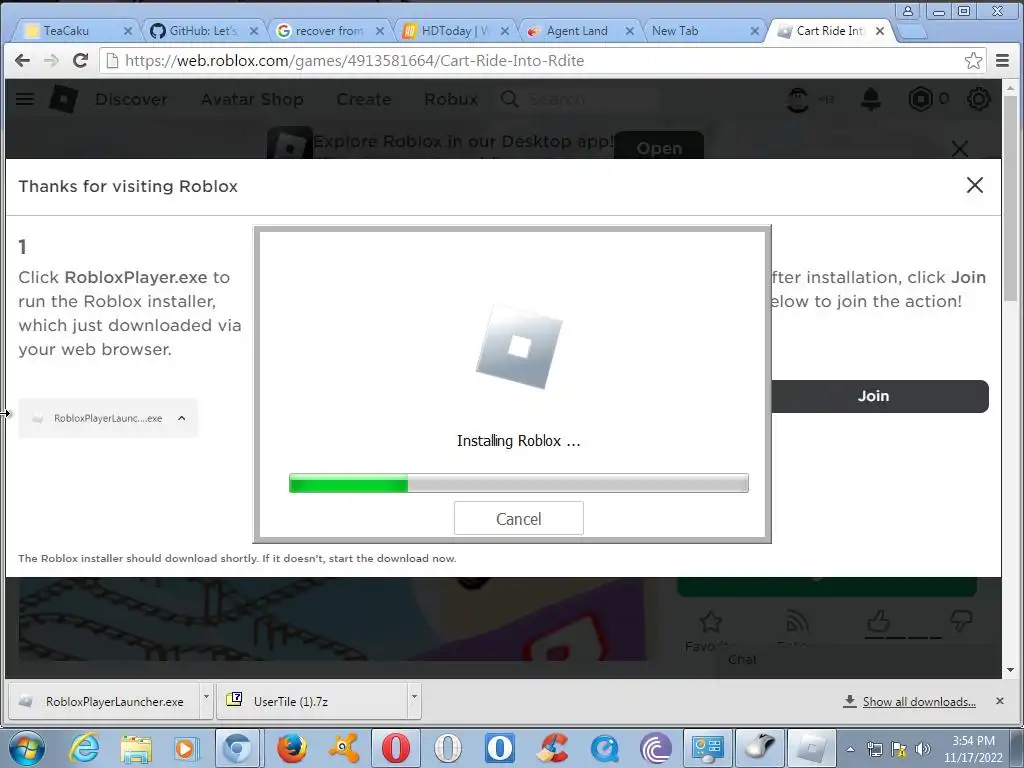Image resolution: width=1024 pixels, height=768 pixels.
Task: Open the Chrome menu hamburger icon
Action: pos(1002,61)
